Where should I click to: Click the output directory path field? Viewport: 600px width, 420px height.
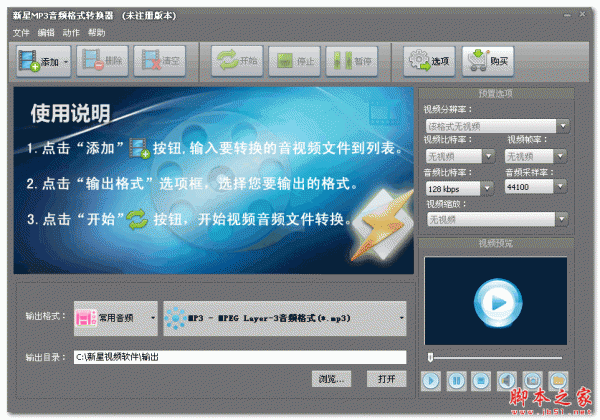coord(240,357)
